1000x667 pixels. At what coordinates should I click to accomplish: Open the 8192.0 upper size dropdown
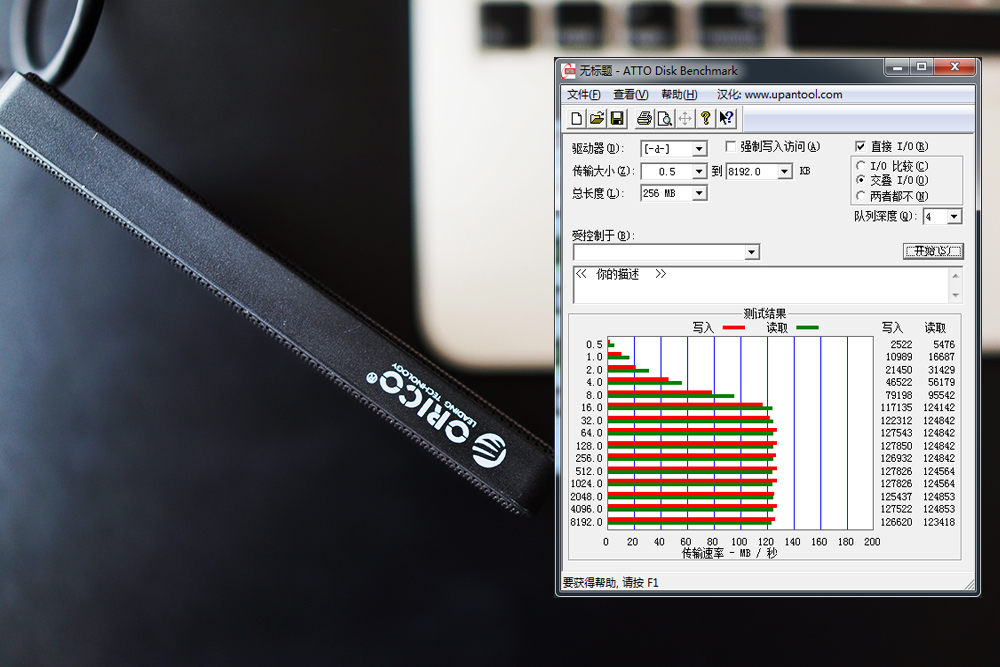[784, 172]
